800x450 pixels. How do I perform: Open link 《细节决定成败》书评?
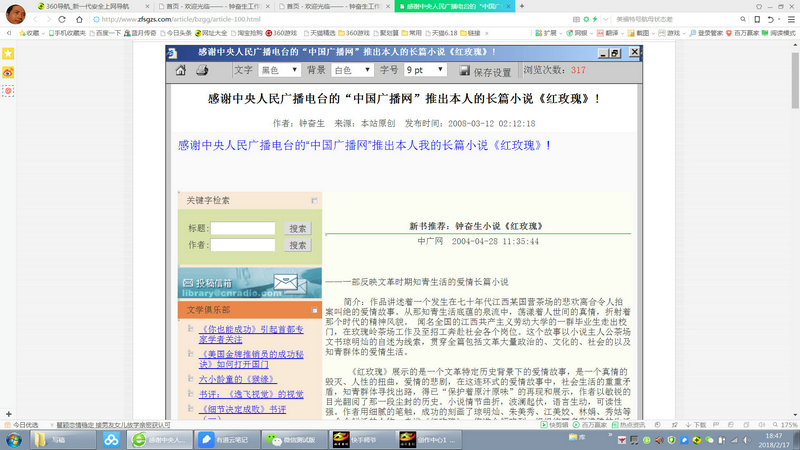pyautogui.click(x=242, y=409)
